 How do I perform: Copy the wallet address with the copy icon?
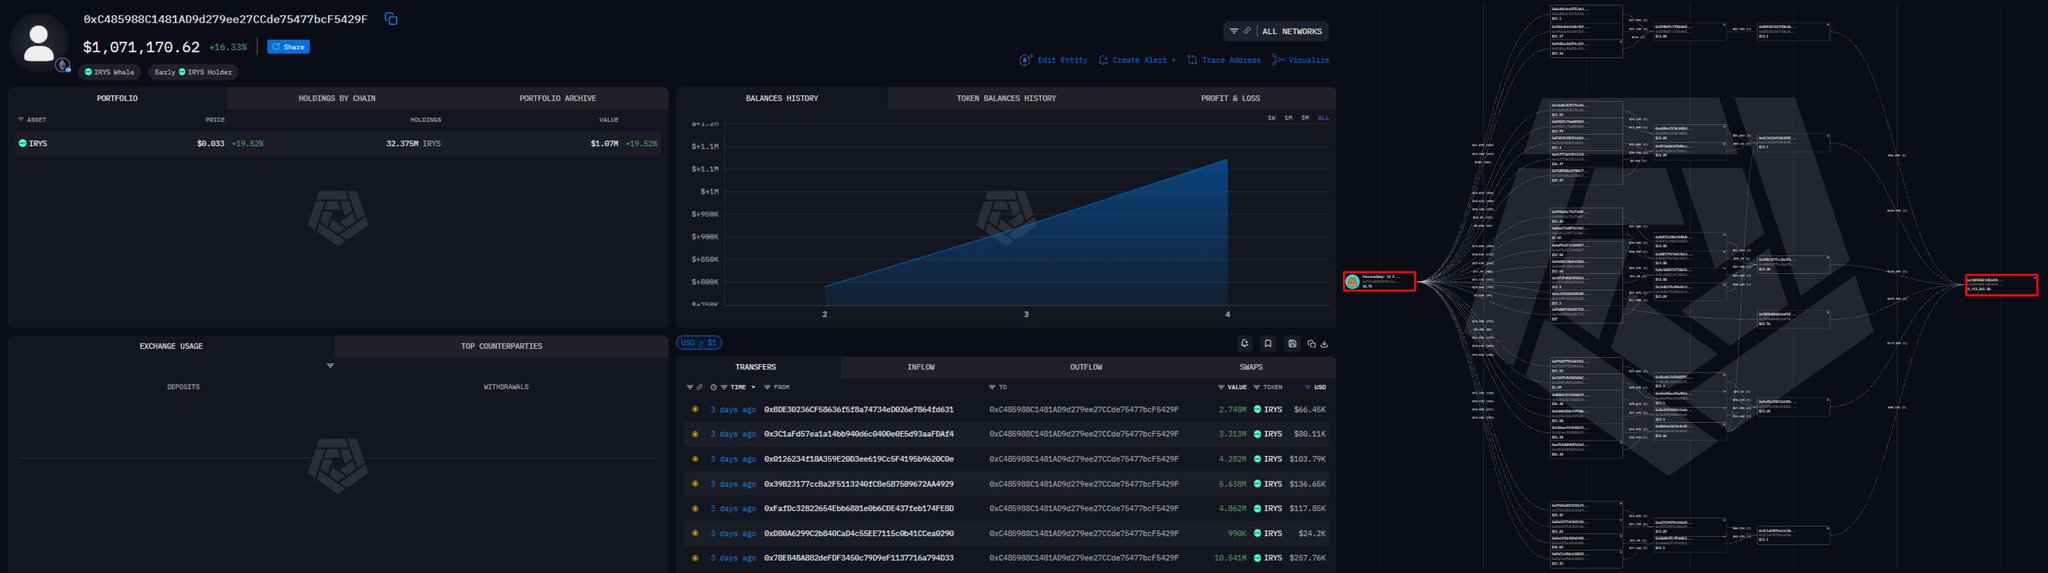pyautogui.click(x=391, y=19)
